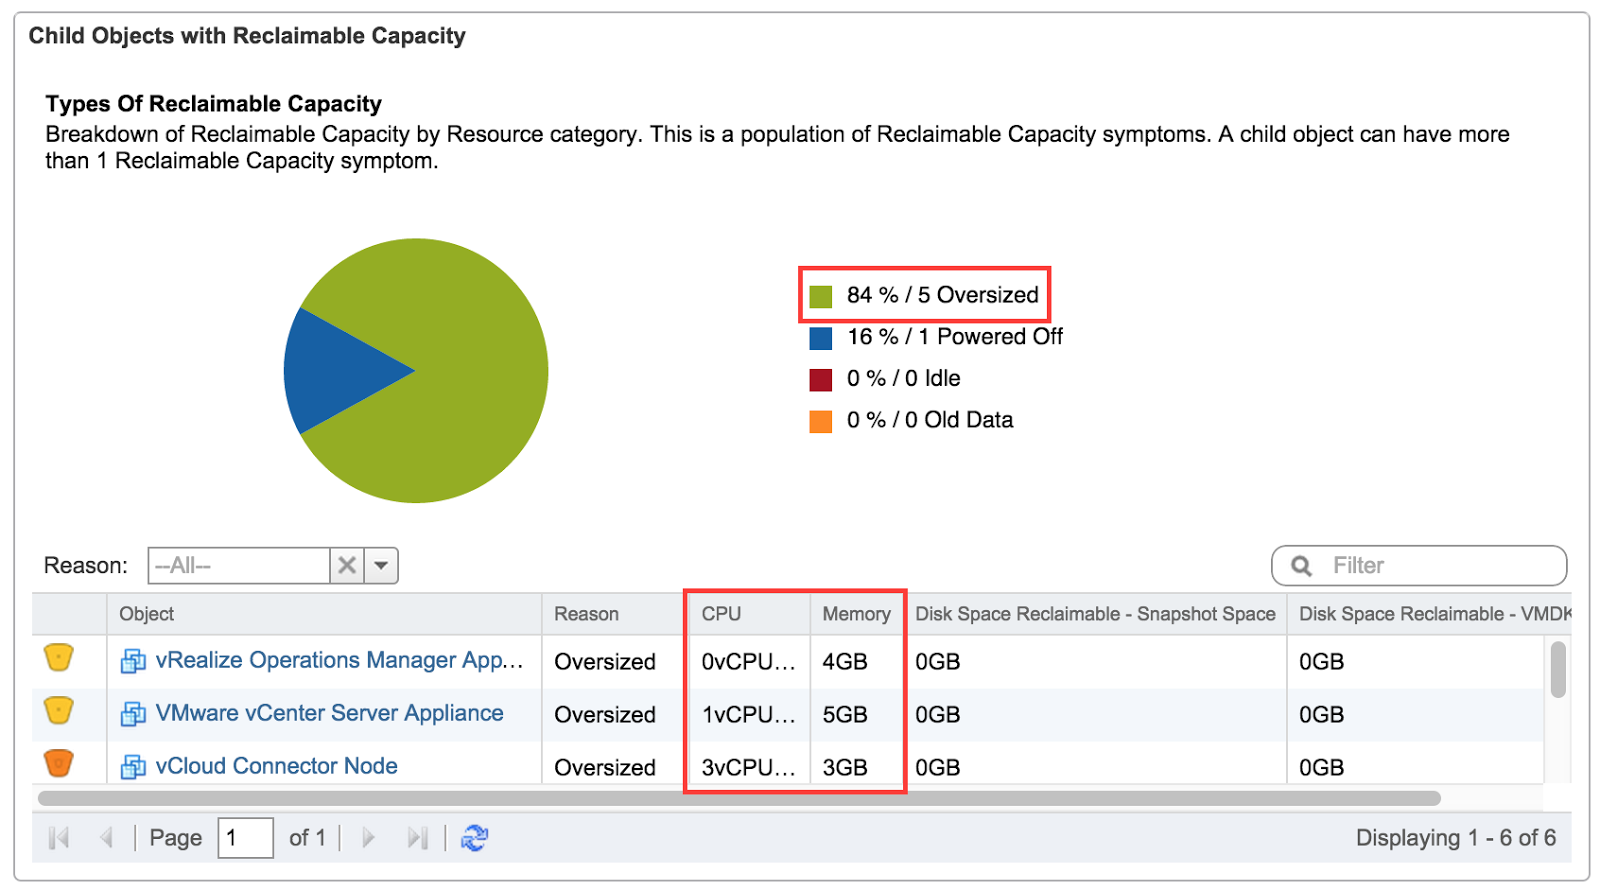Image resolution: width=1600 pixels, height=891 pixels.
Task: Click the next page arrow icon
Action: click(369, 838)
